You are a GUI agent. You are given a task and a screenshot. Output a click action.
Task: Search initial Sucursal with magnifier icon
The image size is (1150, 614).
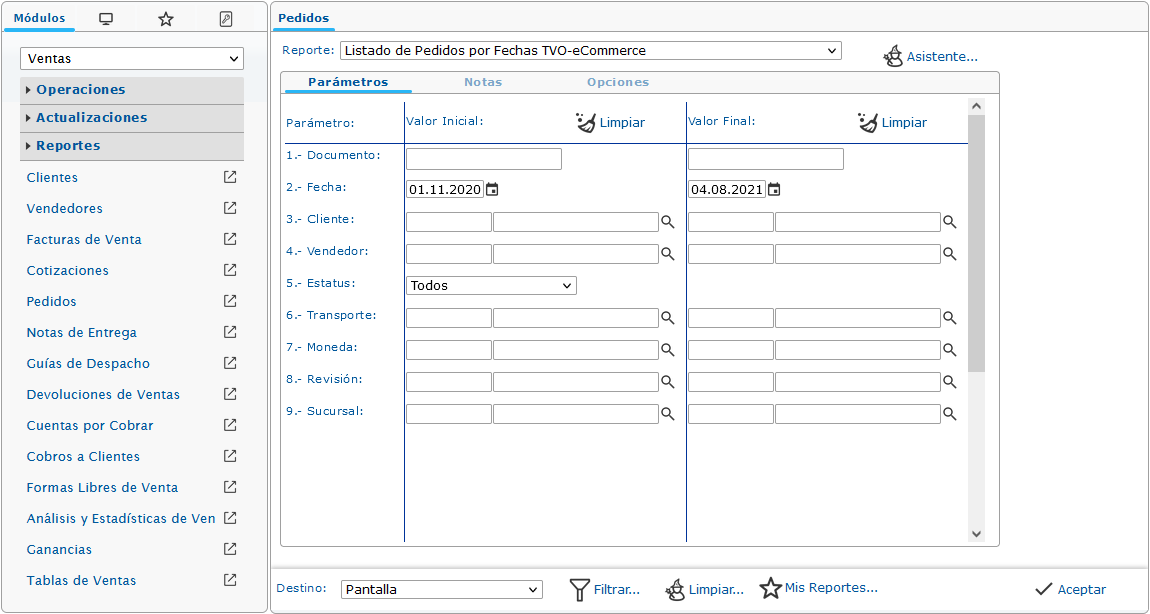click(x=667, y=414)
